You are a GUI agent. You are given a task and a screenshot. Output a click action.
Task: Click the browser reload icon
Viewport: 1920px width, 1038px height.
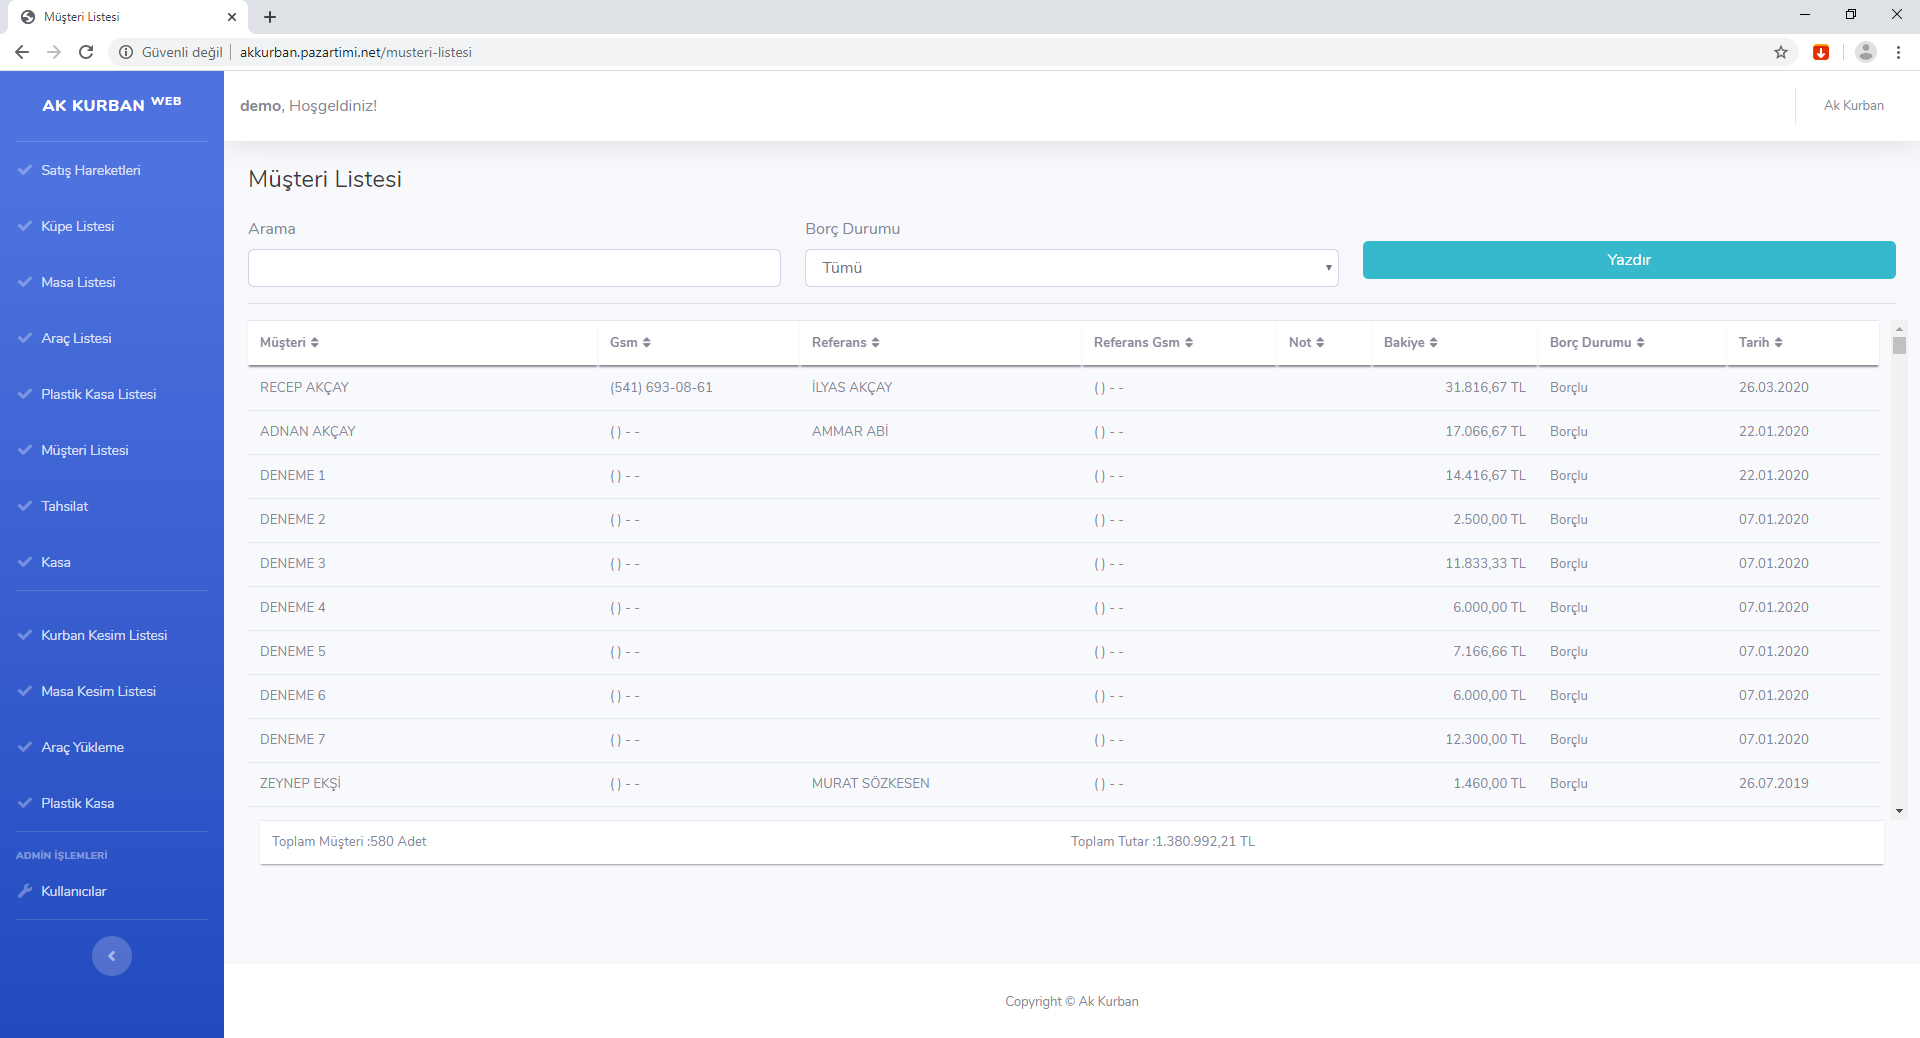point(86,52)
